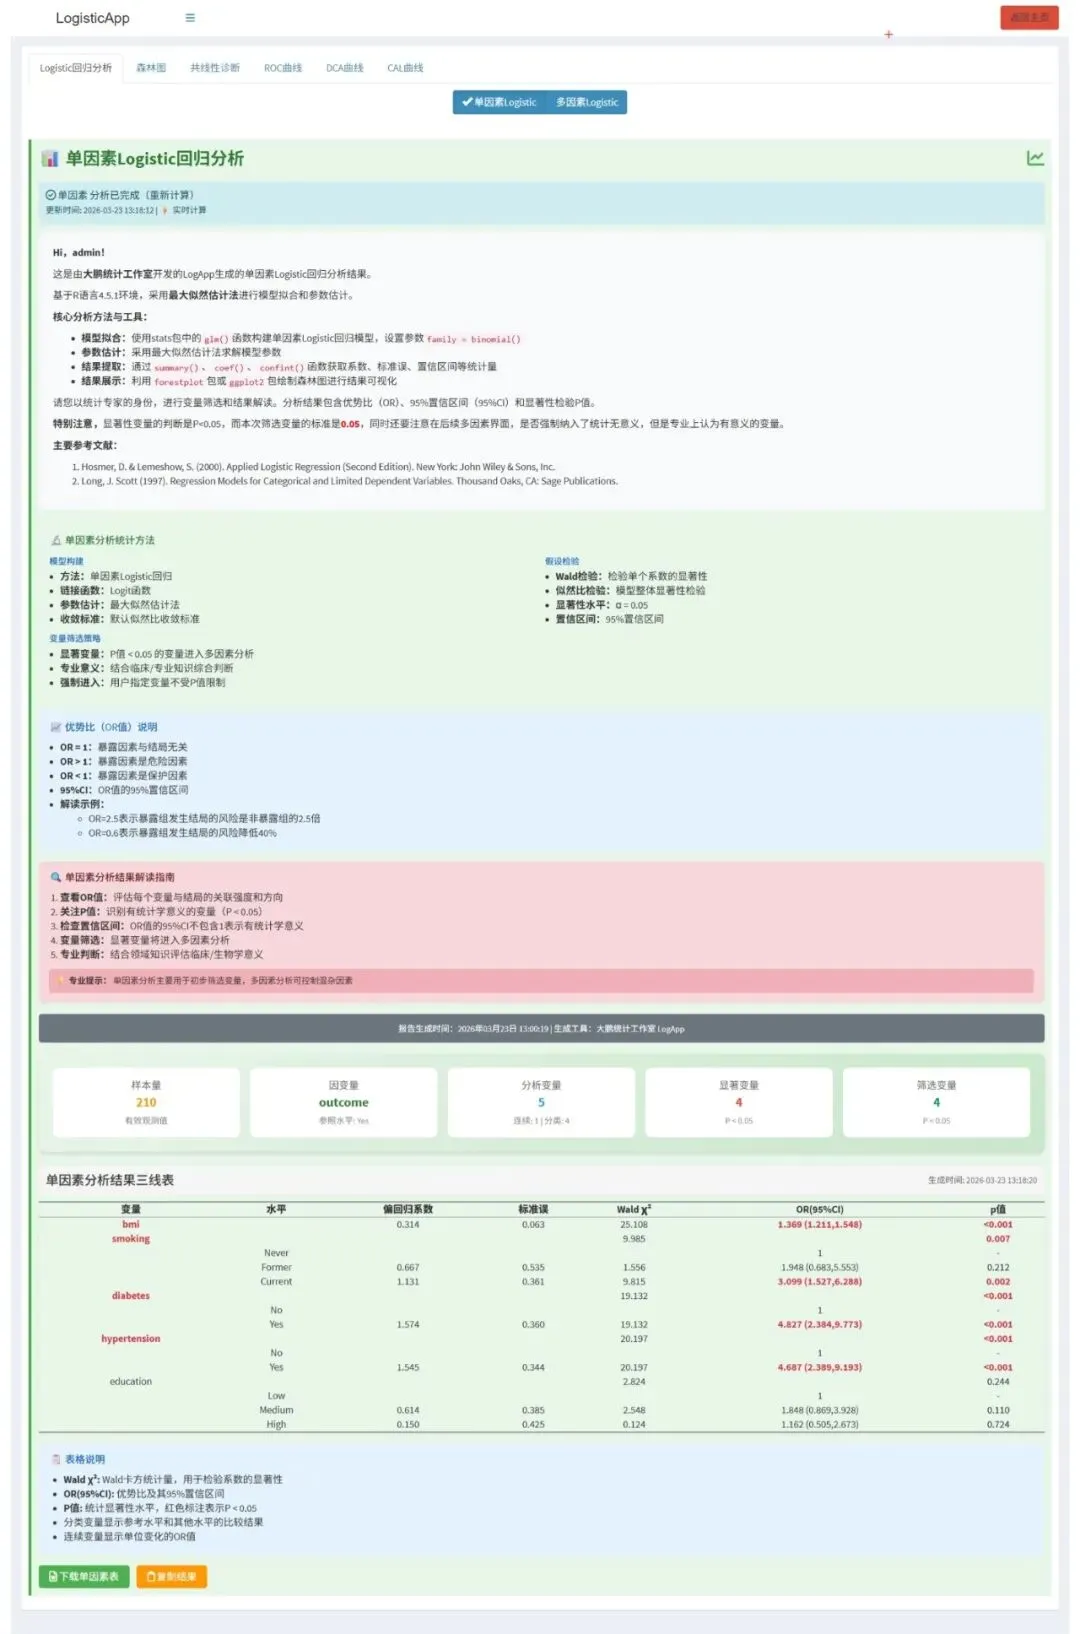1080x1634 pixels.
Task: Click the flame icon before 实时计算
Action: click(165, 211)
